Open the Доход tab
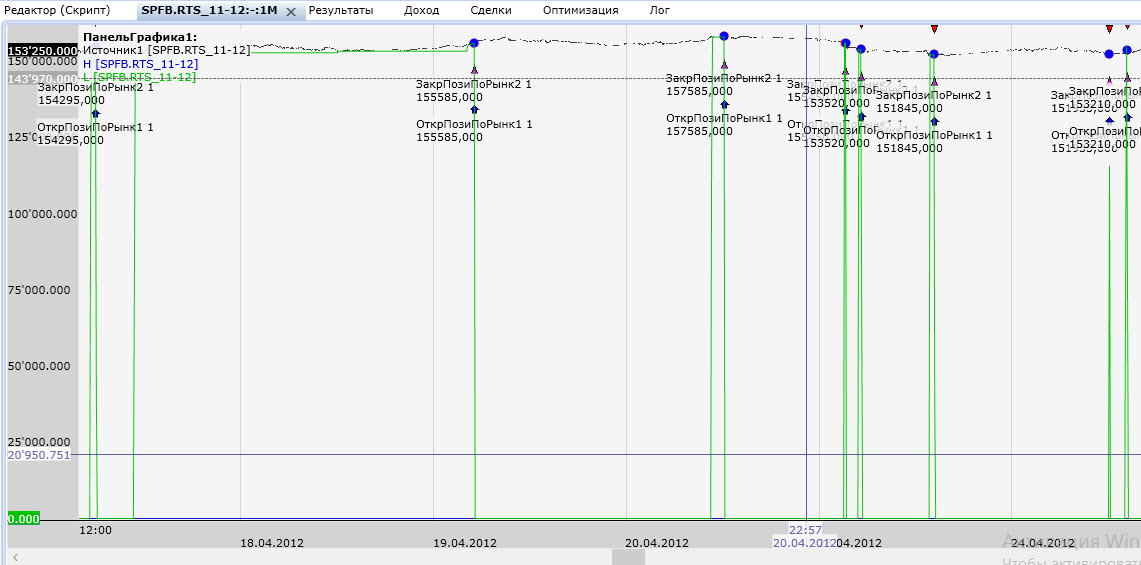 click(x=422, y=10)
